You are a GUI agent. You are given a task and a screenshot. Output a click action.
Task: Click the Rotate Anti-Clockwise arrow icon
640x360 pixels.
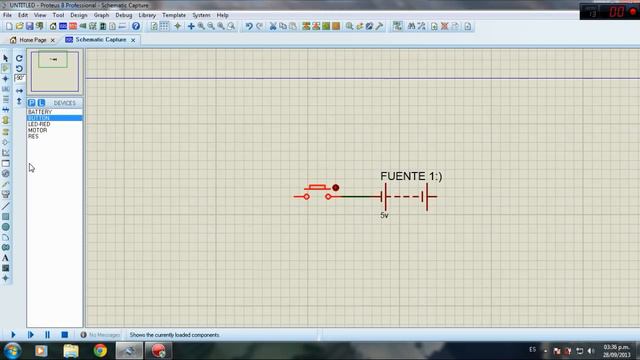19,68
